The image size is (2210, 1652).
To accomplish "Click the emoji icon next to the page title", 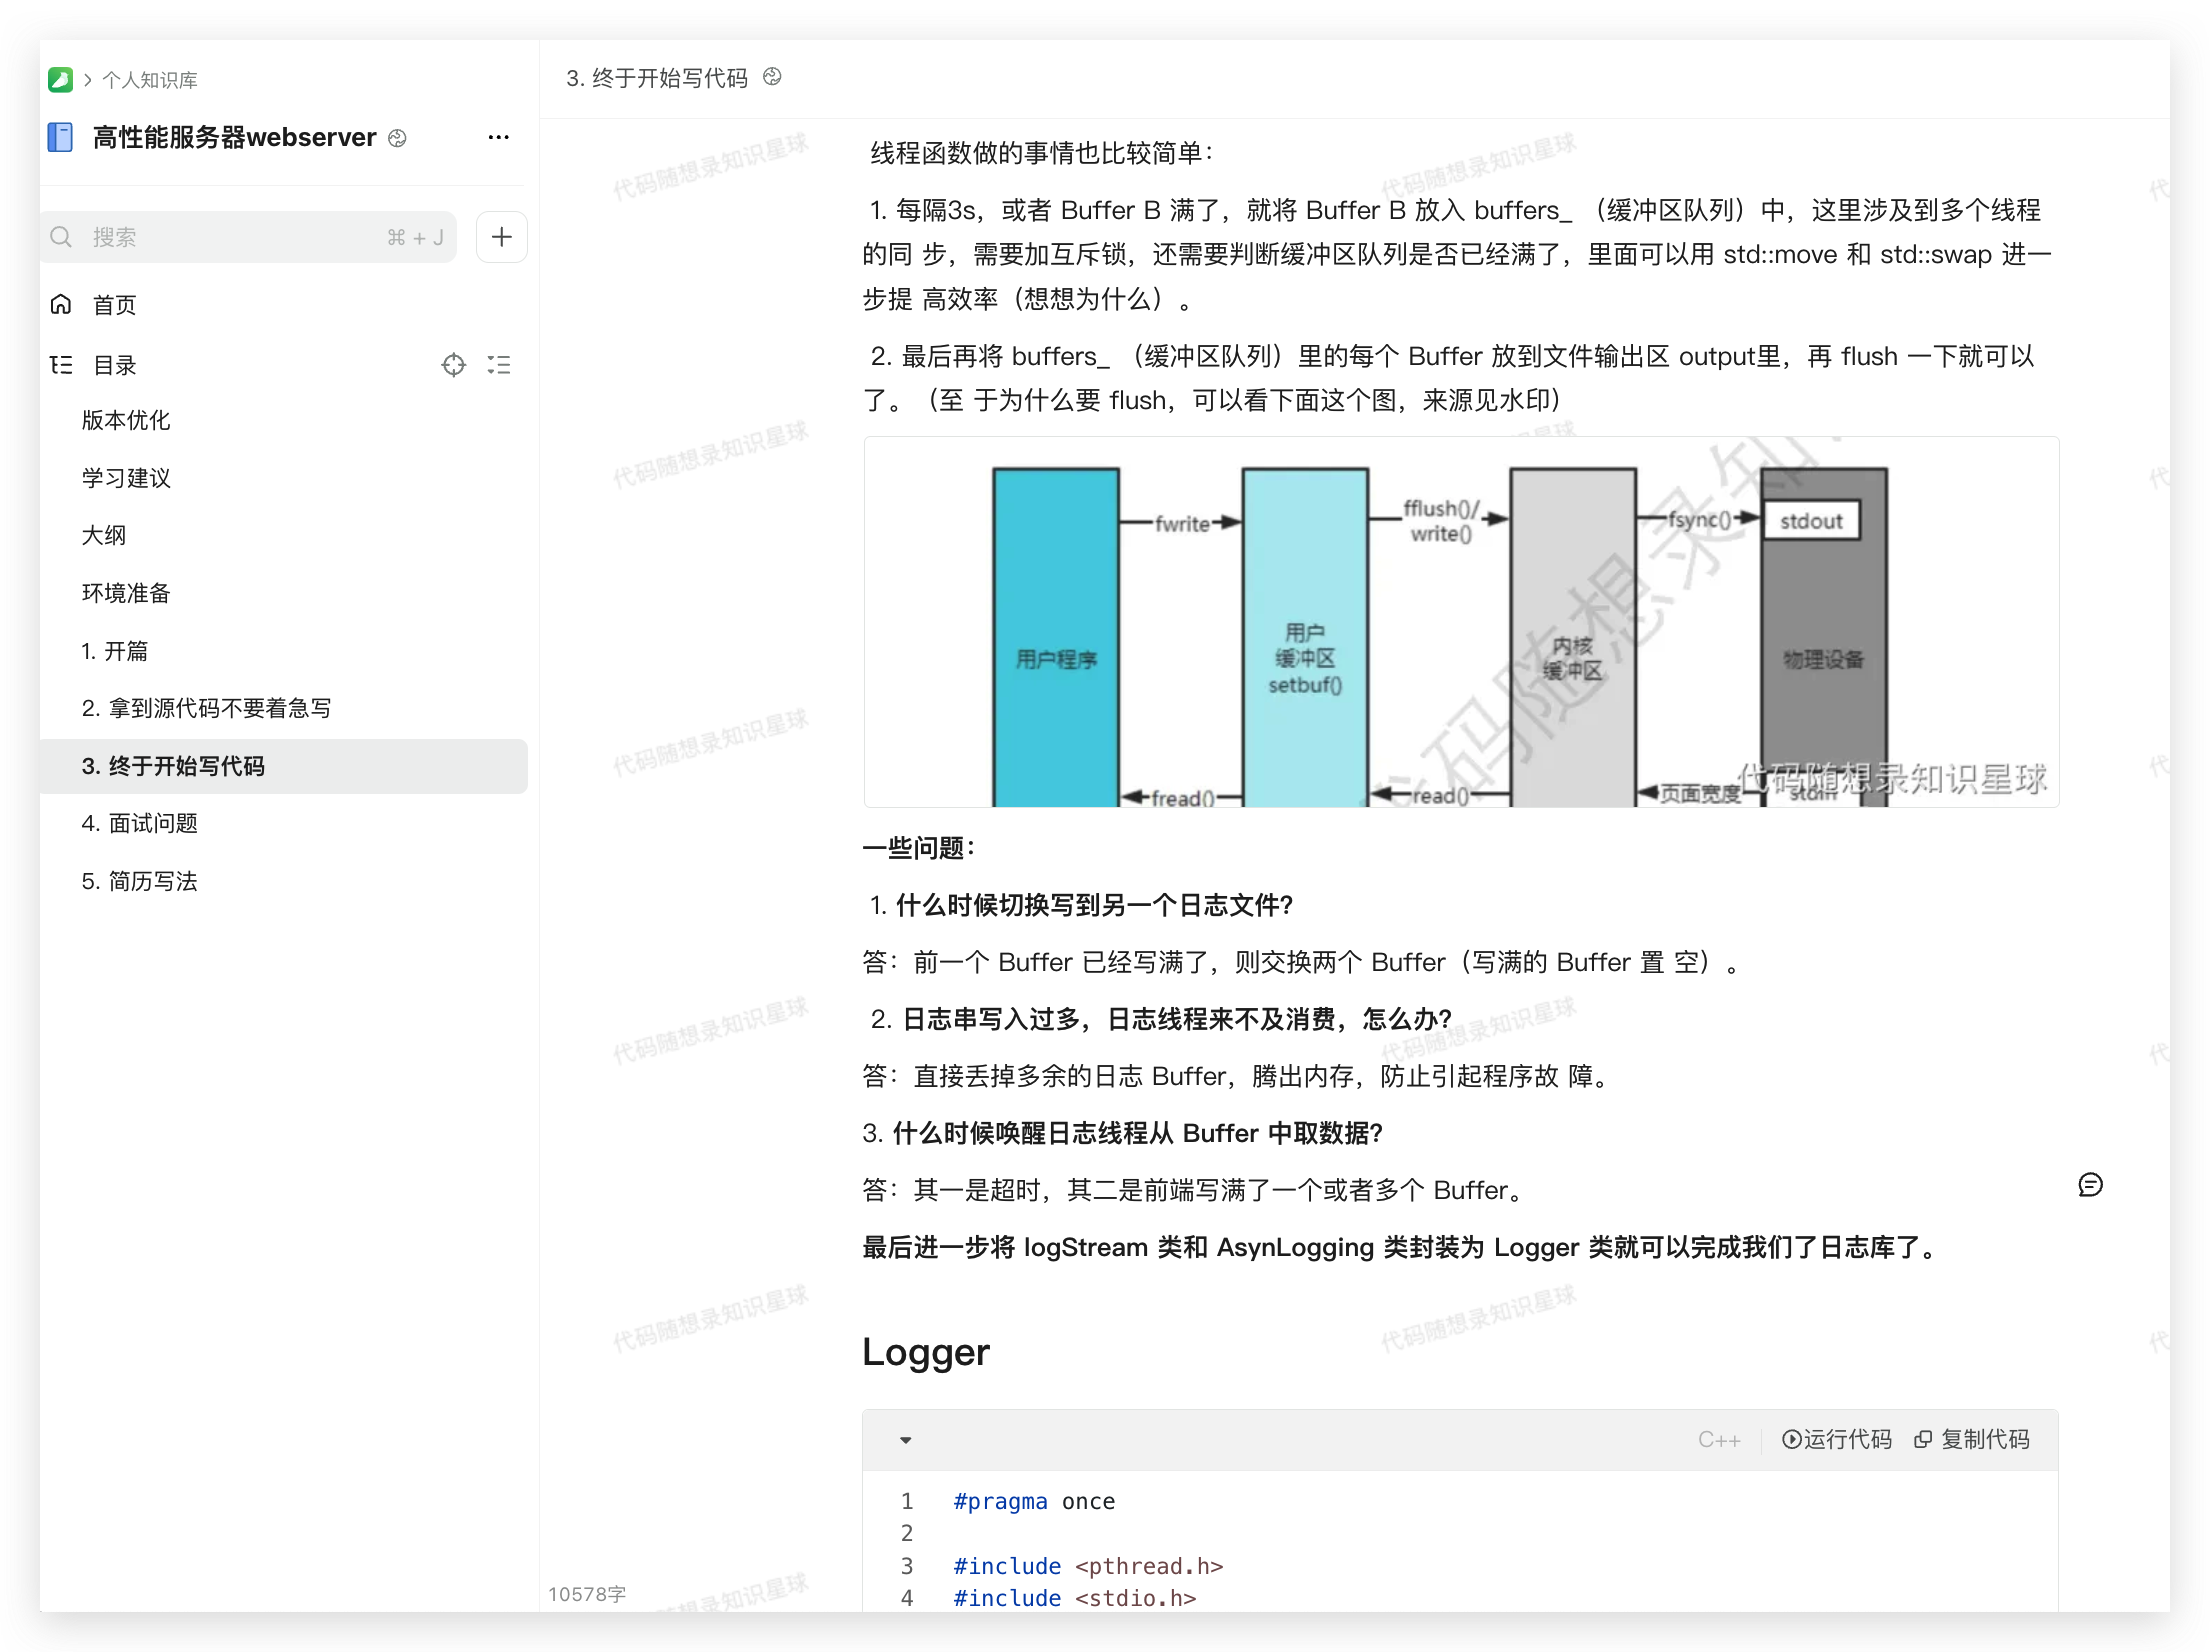I will pos(771,77).
